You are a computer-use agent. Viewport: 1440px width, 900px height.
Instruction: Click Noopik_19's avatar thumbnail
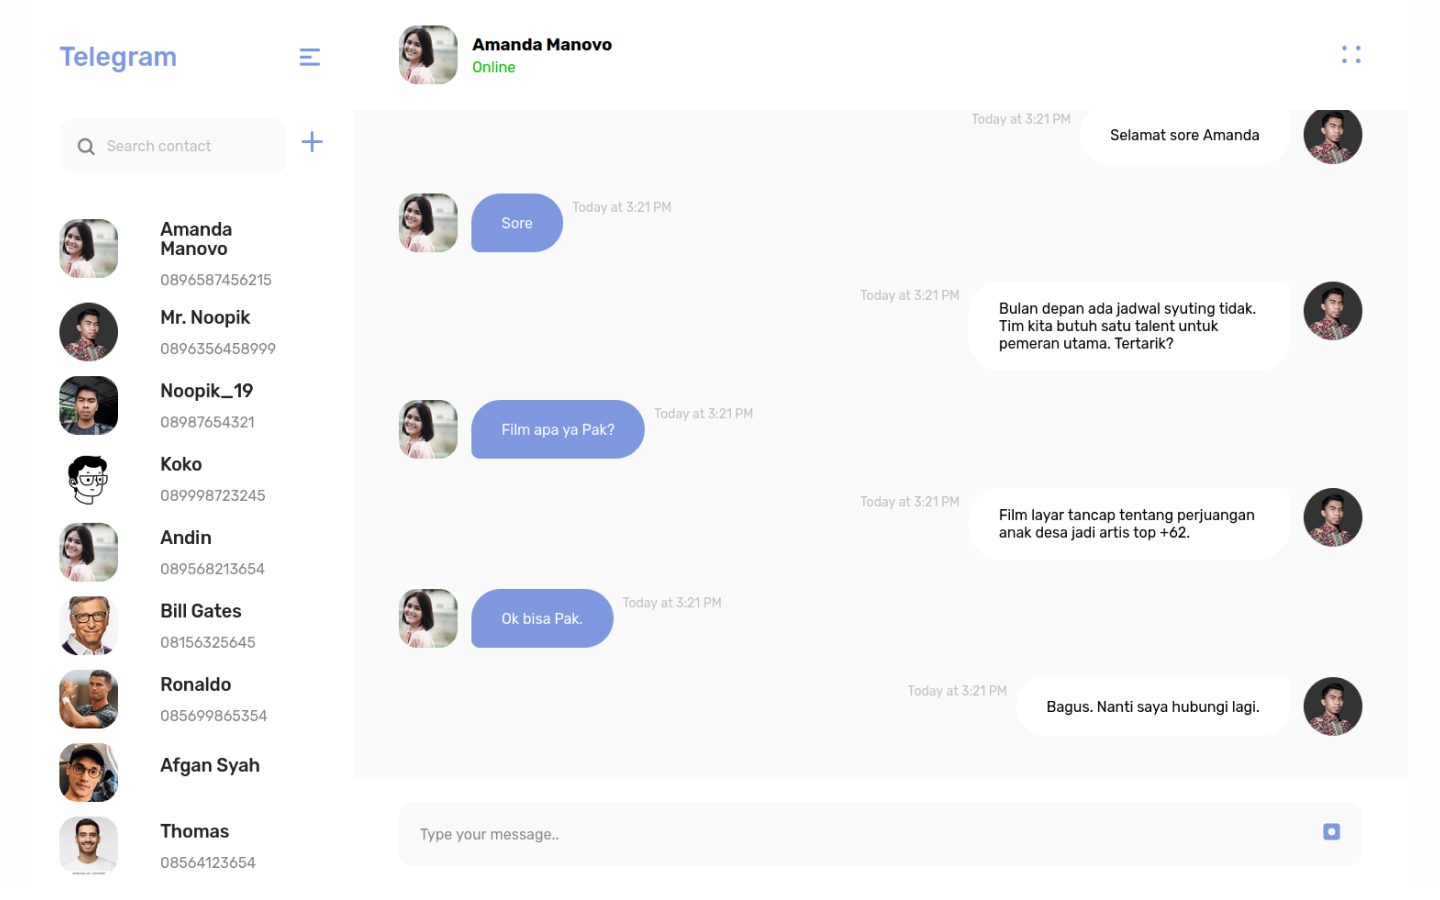coord(88,405)
